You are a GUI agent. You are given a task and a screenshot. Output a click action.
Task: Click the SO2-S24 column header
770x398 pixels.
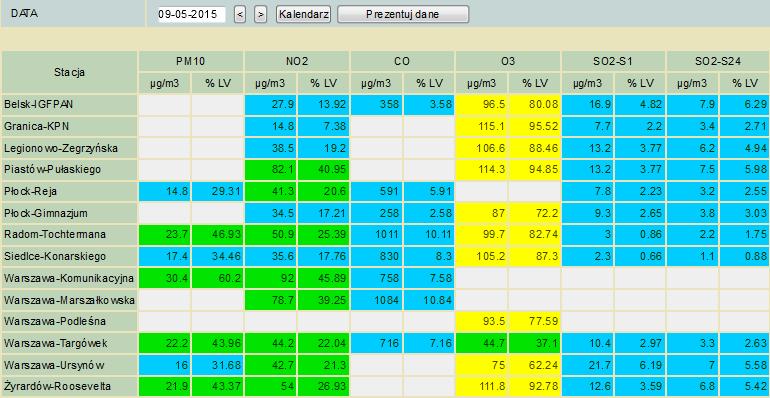coord(718,61)
